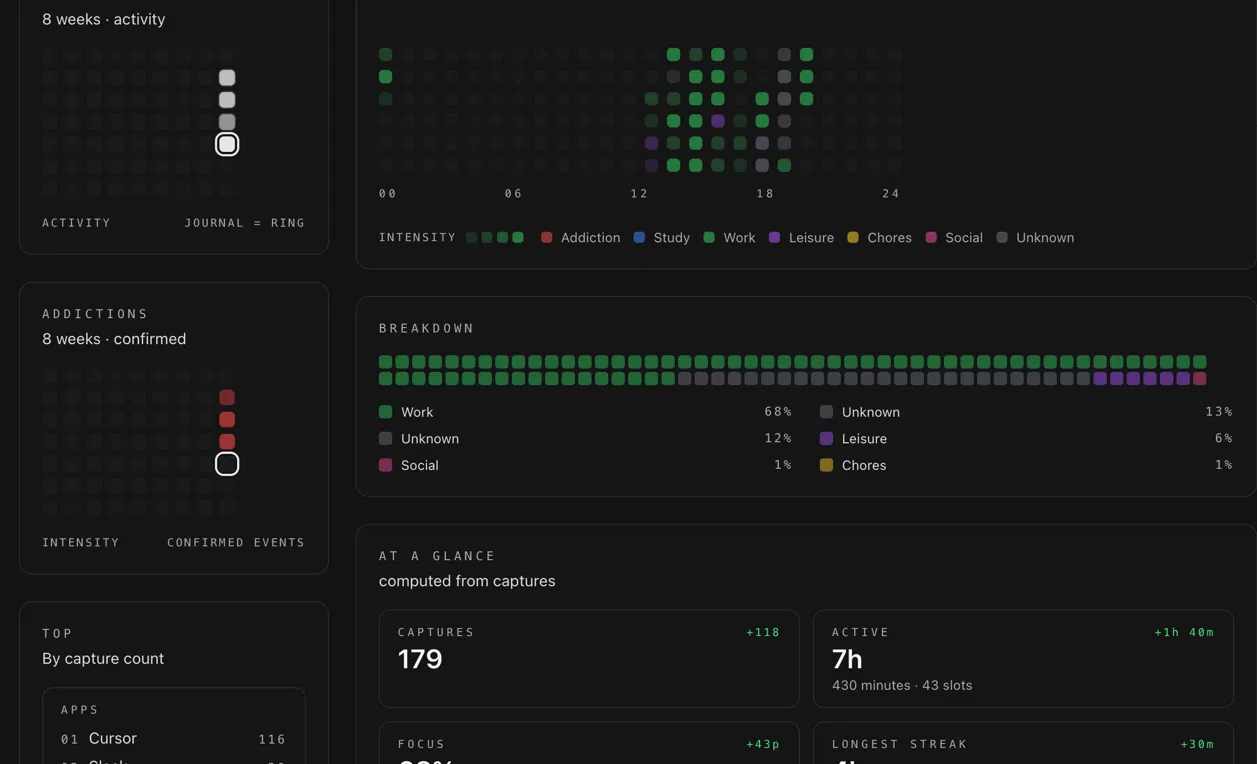Click the pink Social 1% breakdown icon
The image size is (1257, 764).
(x=385, y=465)
